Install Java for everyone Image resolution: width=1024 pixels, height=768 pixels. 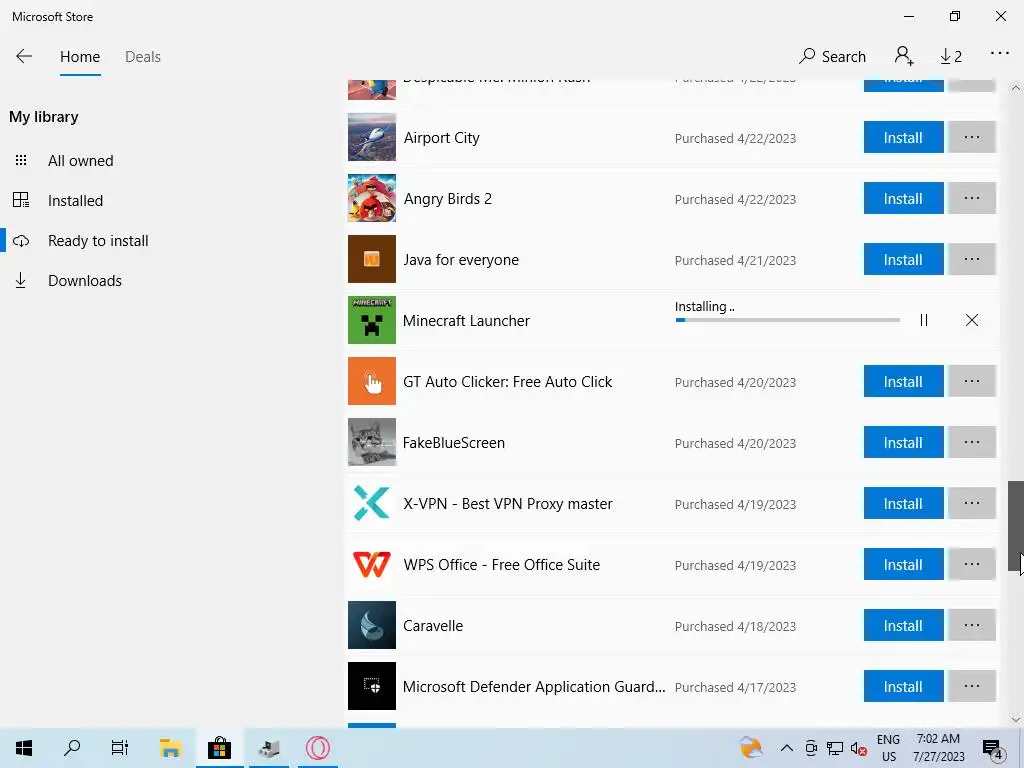coord(903,259)
